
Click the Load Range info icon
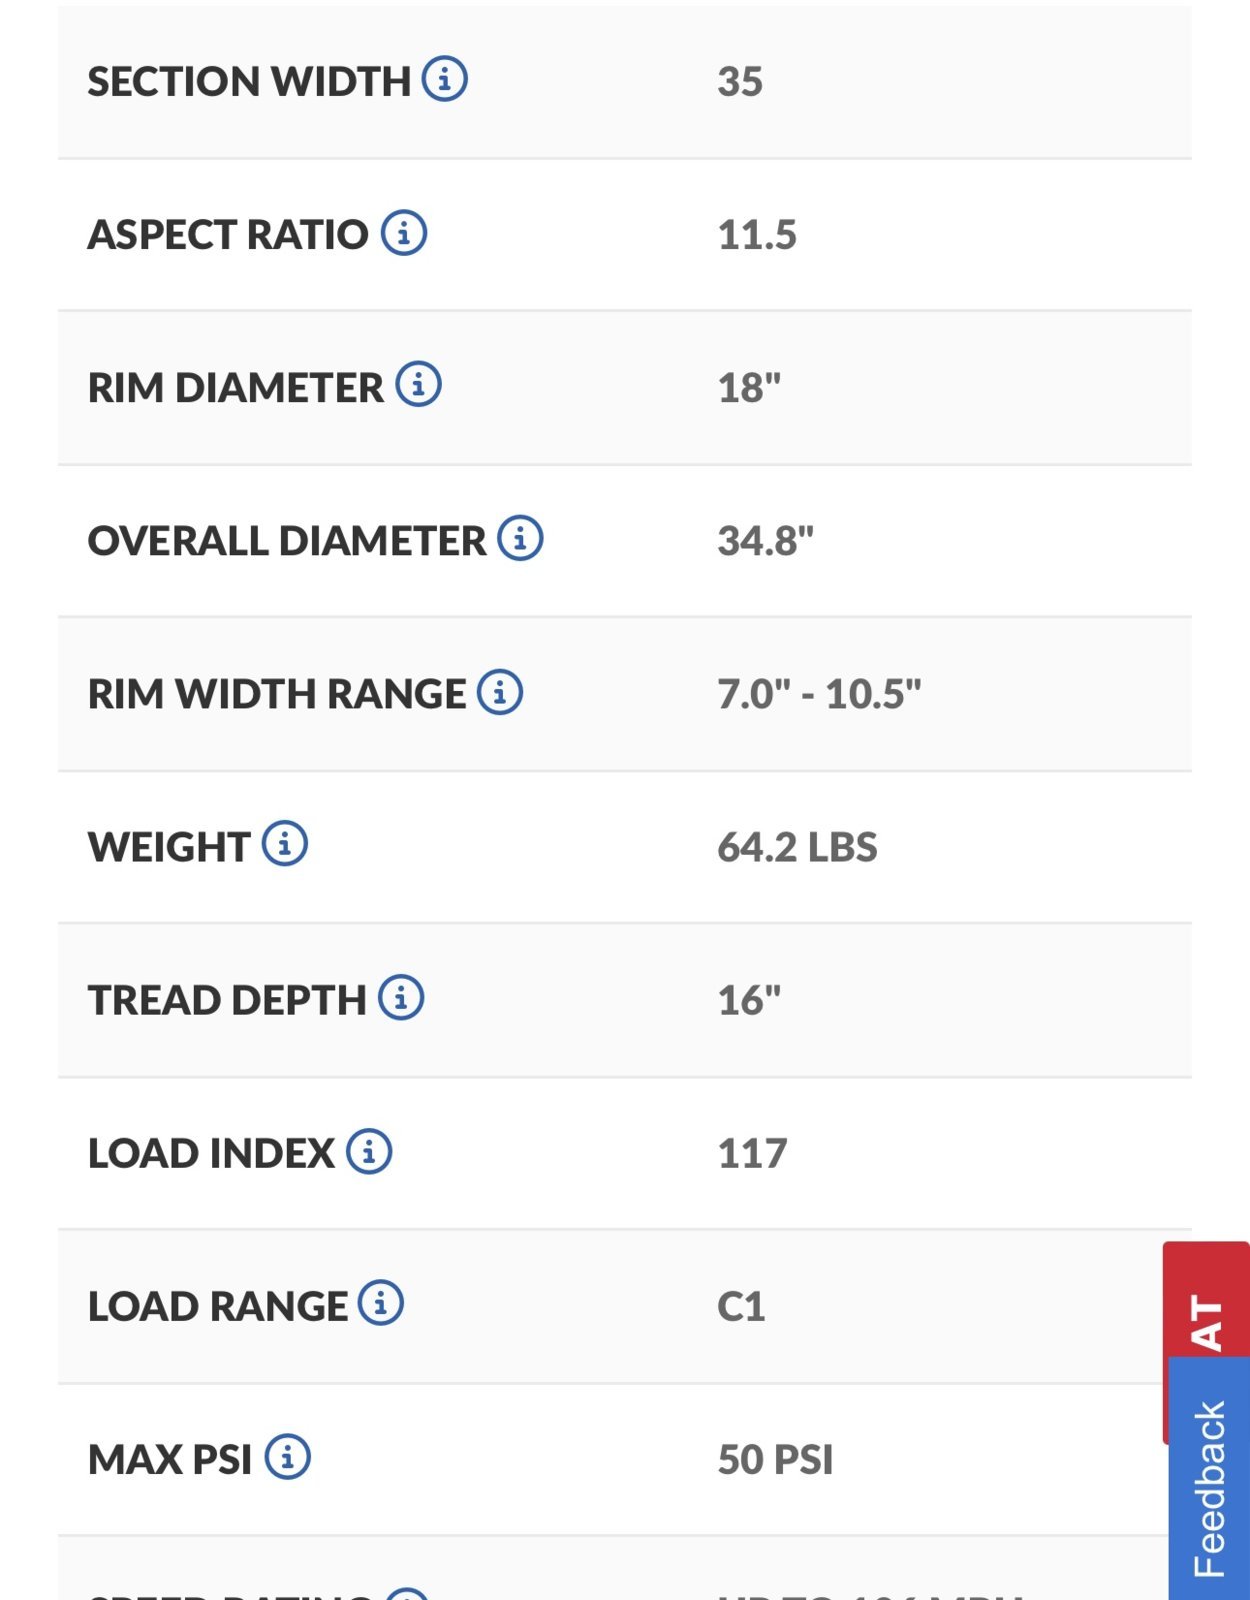pos(381,1303)
